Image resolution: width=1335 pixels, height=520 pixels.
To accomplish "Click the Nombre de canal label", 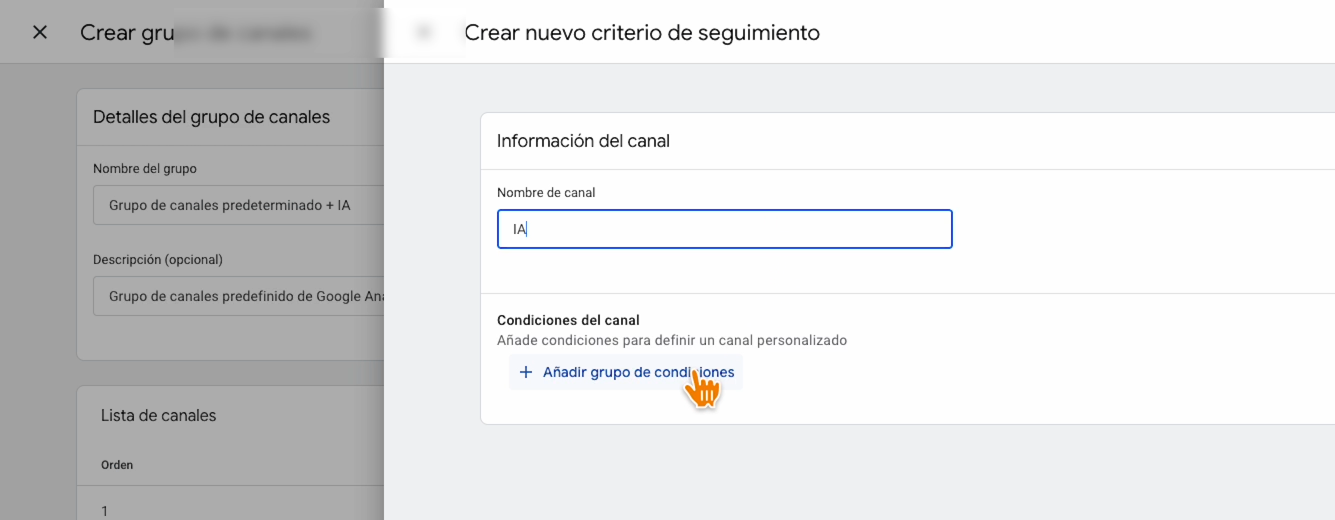I will (x=546, y=192).
